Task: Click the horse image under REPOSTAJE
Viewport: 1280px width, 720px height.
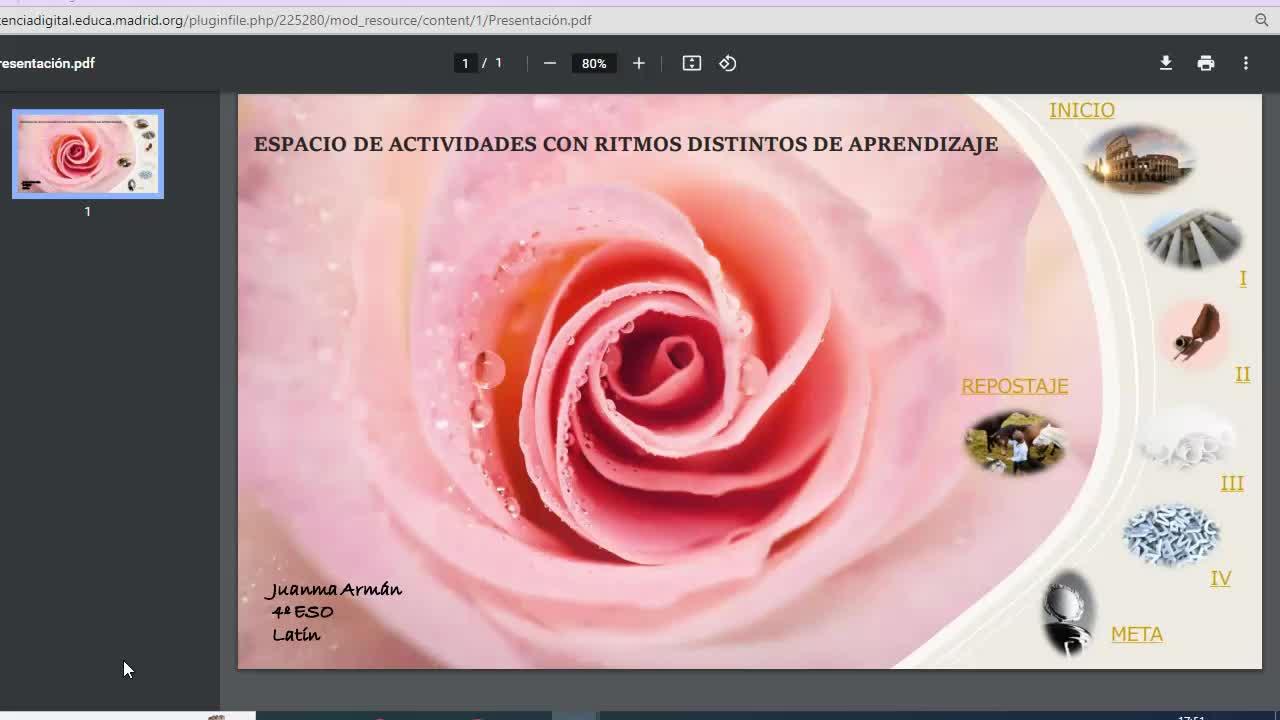Action: point(1014,442)
